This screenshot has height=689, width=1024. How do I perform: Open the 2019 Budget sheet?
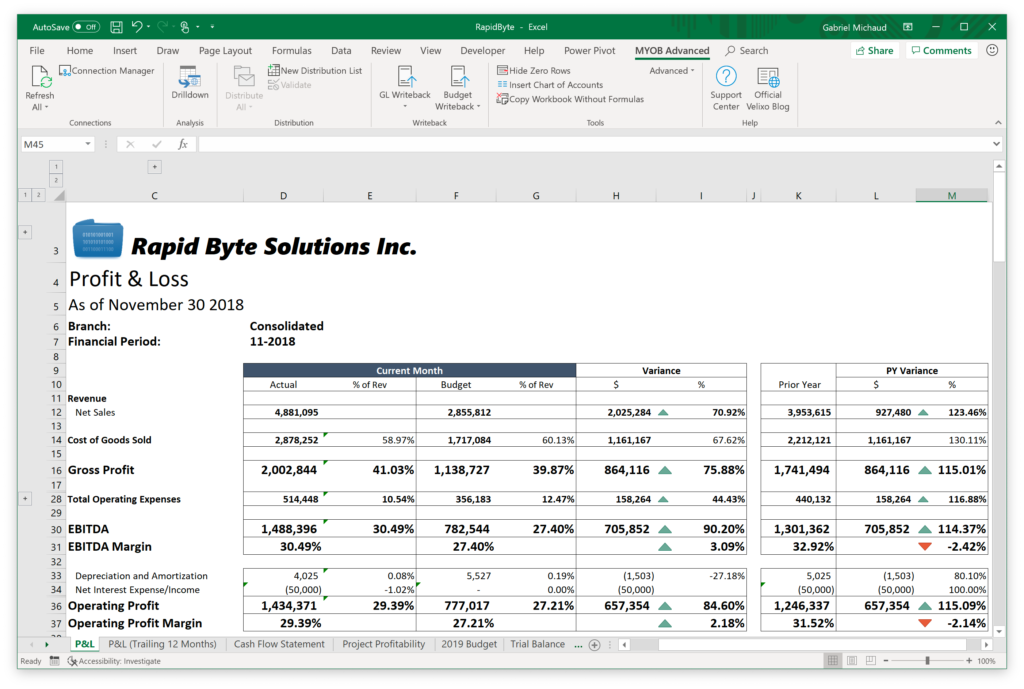(x=468, y=644)
